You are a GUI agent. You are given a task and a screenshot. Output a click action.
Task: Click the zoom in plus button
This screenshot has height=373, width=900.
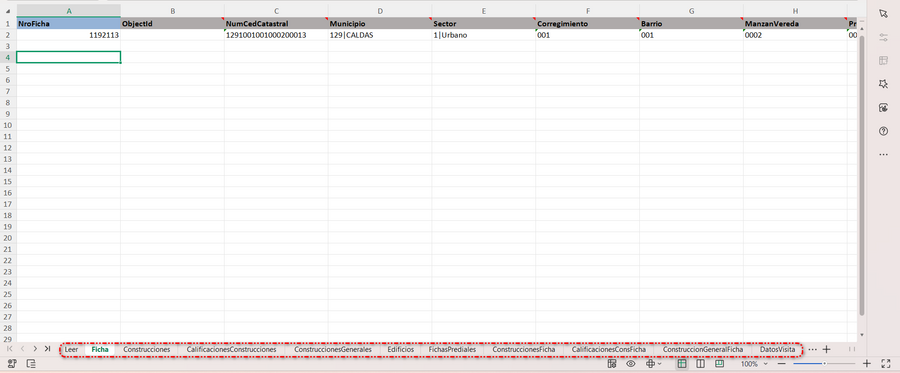coord(867,363)
